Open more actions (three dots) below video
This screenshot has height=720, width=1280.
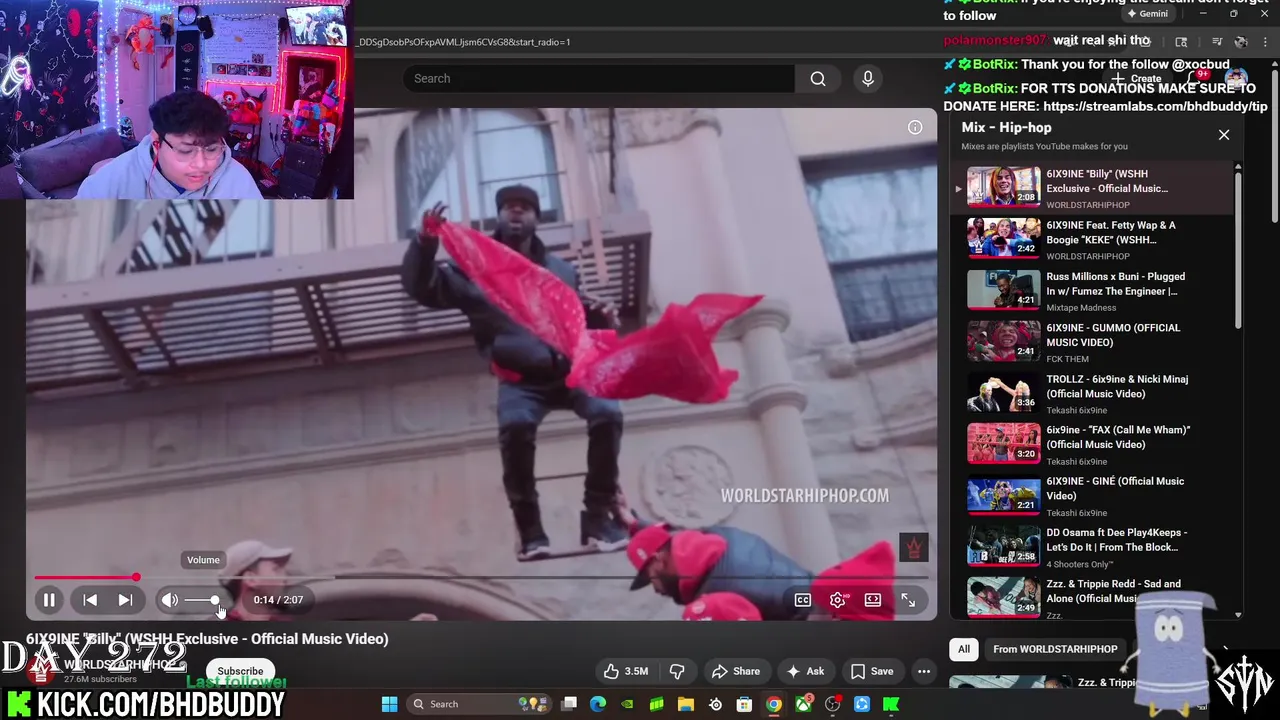[x=924, y=671]
